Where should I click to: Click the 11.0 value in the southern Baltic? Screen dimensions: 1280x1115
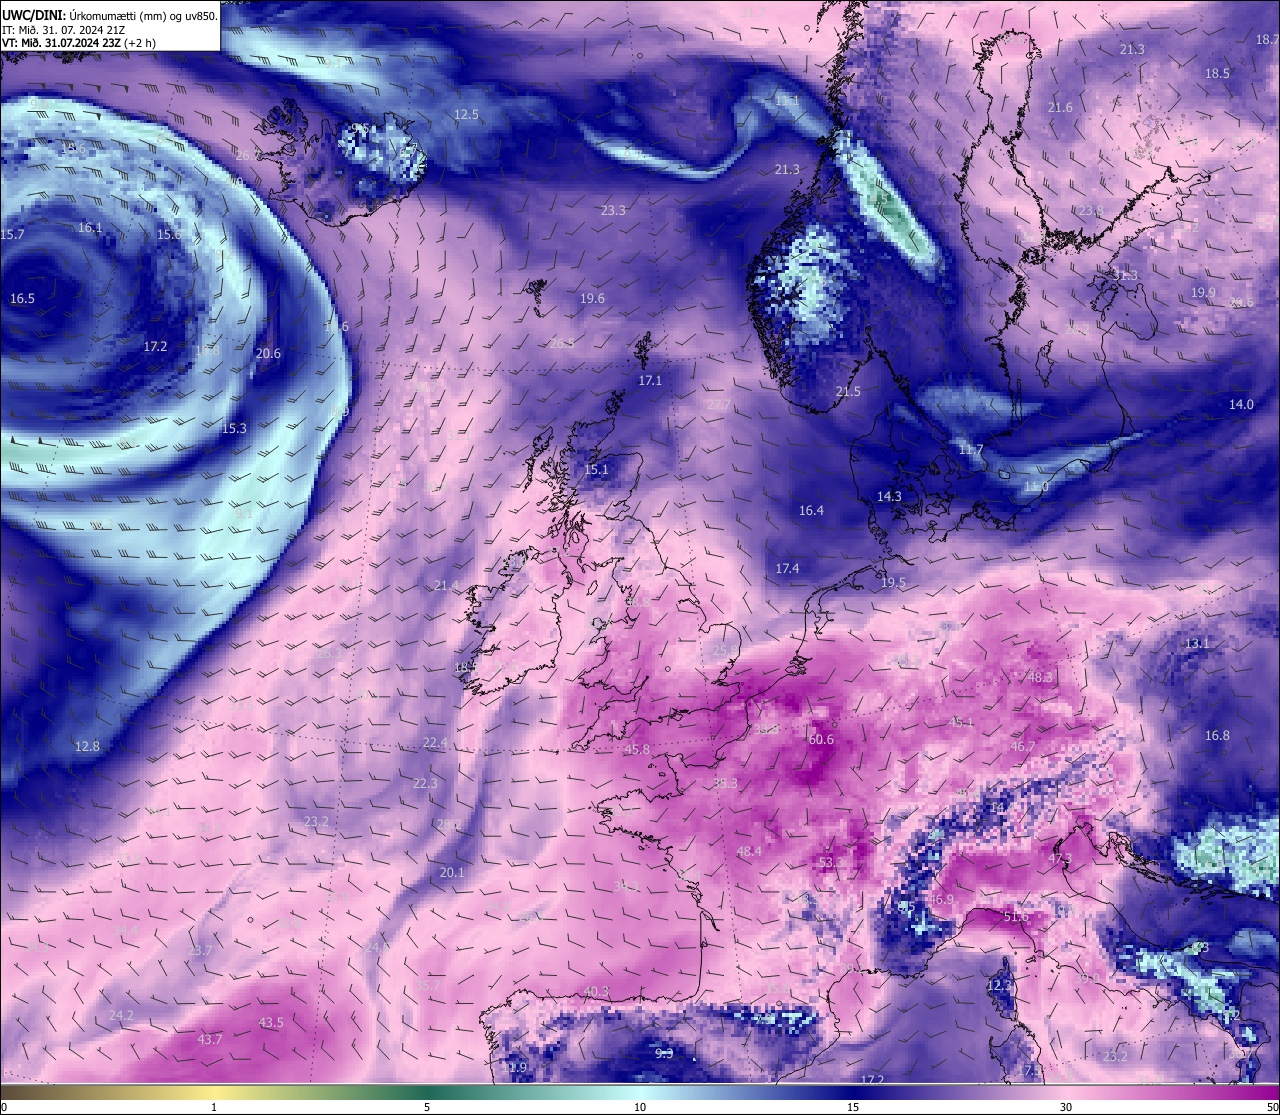1036,486
